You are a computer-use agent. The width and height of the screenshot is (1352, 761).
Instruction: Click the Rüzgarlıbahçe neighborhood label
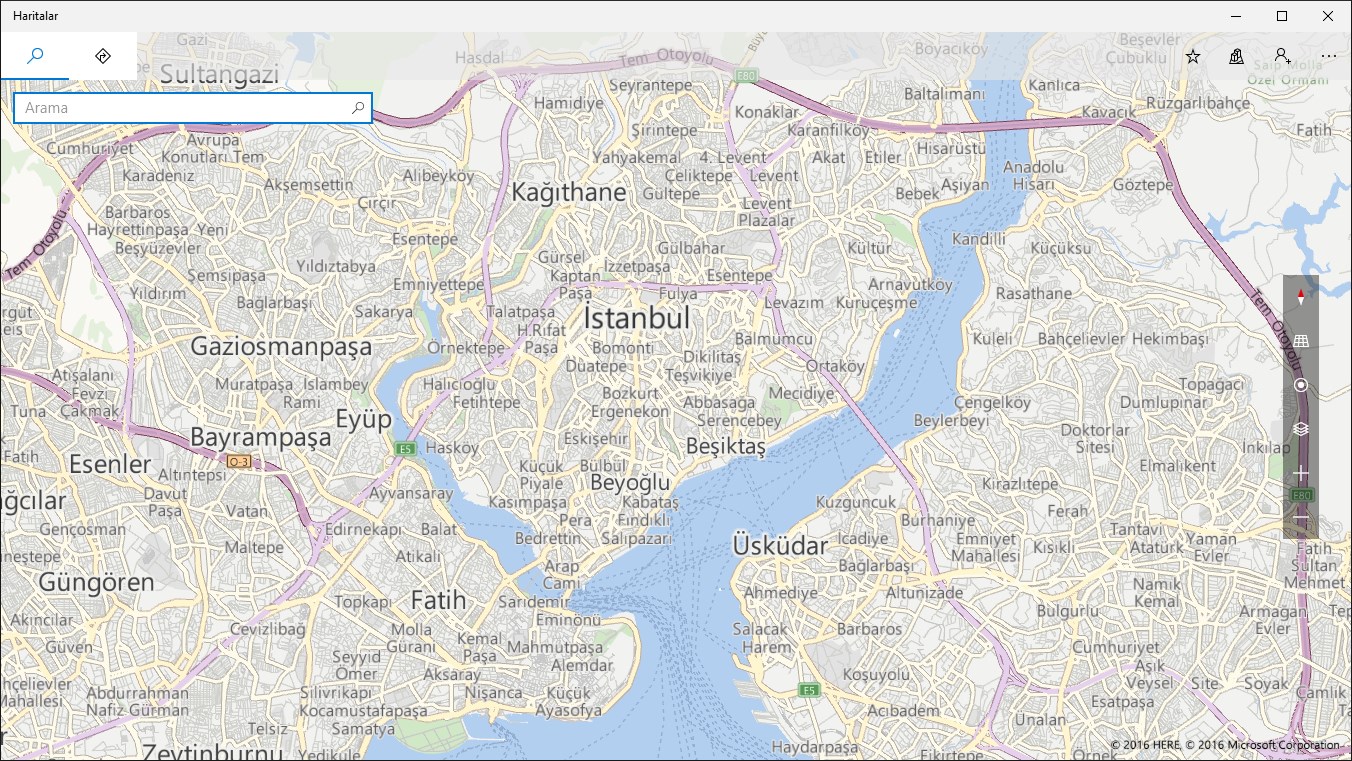1198,103
